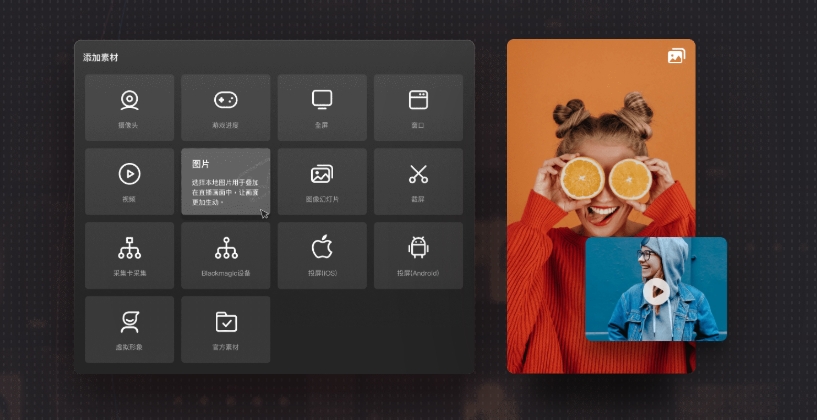This screenshot has width=817, height=420.
Task: Choose the 采集卡采集 capture card source
Action: (129, 248)
